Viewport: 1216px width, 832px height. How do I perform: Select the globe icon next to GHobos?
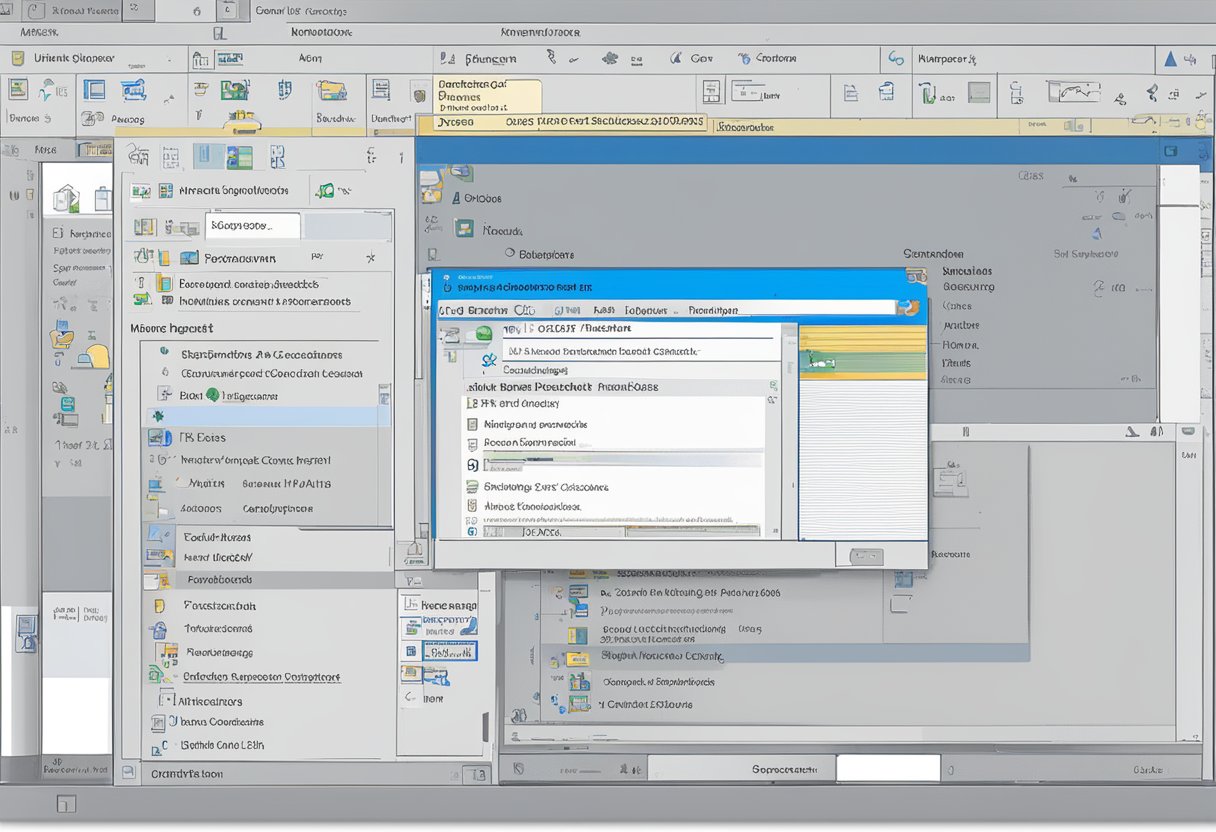458,198
